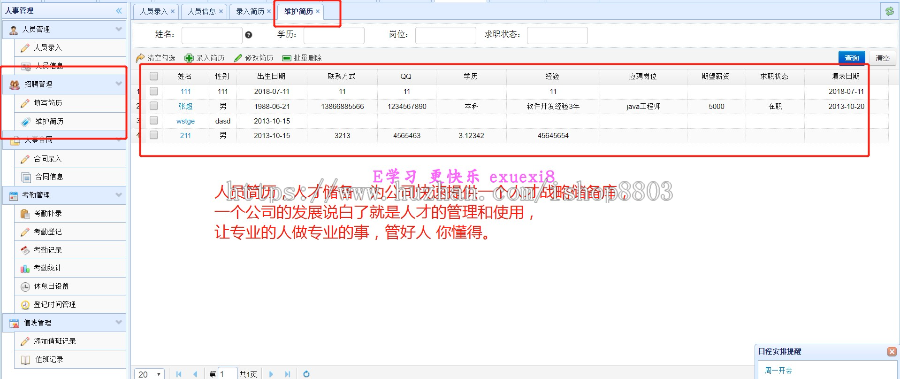Click the open book icon in the sidebar
The width and height of the screenshot is (900, 379).
[x=25, y=360]
